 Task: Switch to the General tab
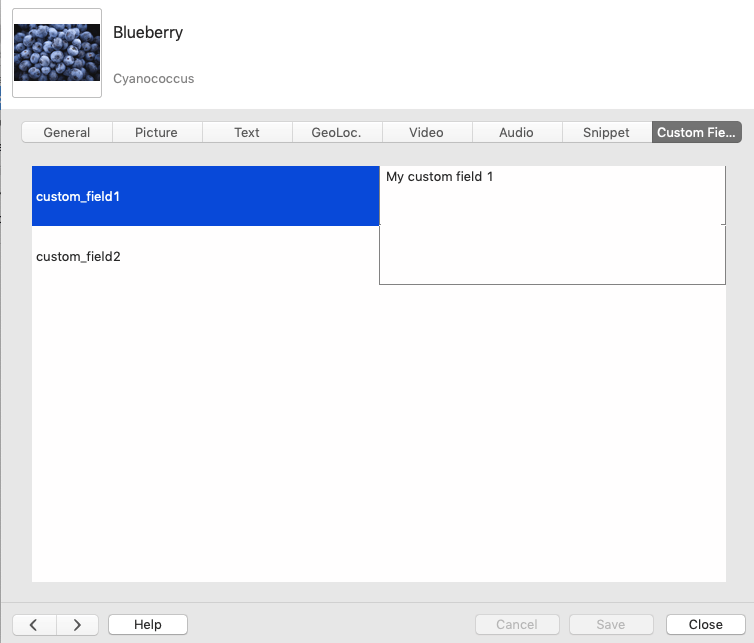(67, 132)
